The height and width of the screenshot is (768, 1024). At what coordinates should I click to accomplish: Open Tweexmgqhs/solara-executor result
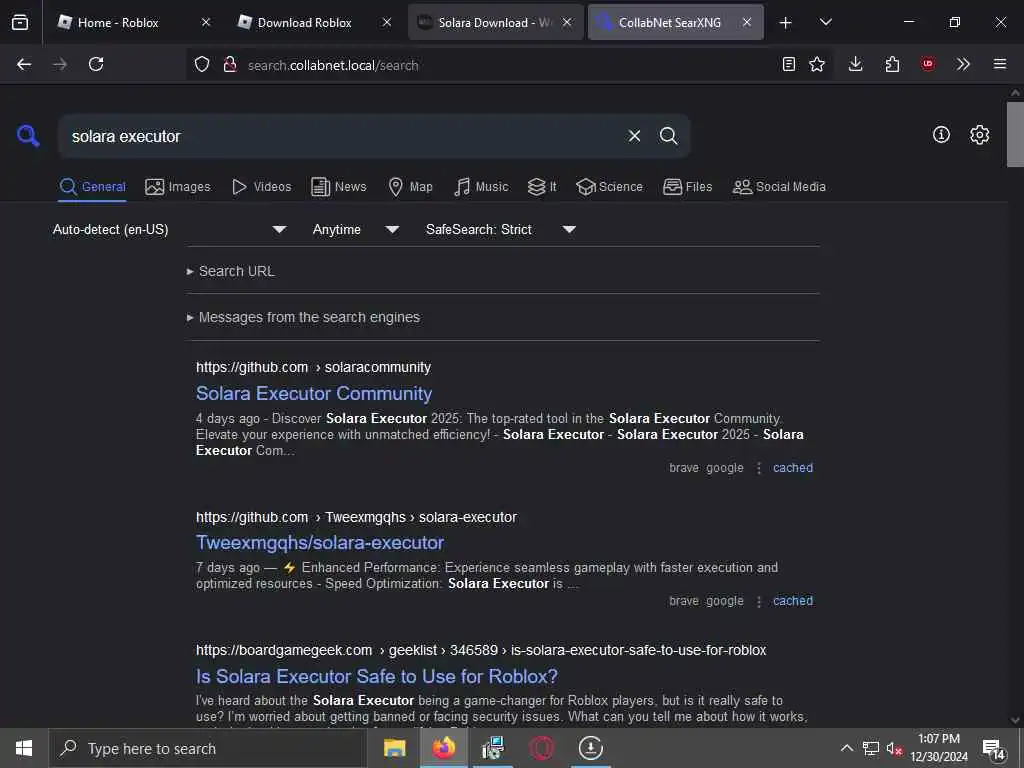tap(320, 543)
